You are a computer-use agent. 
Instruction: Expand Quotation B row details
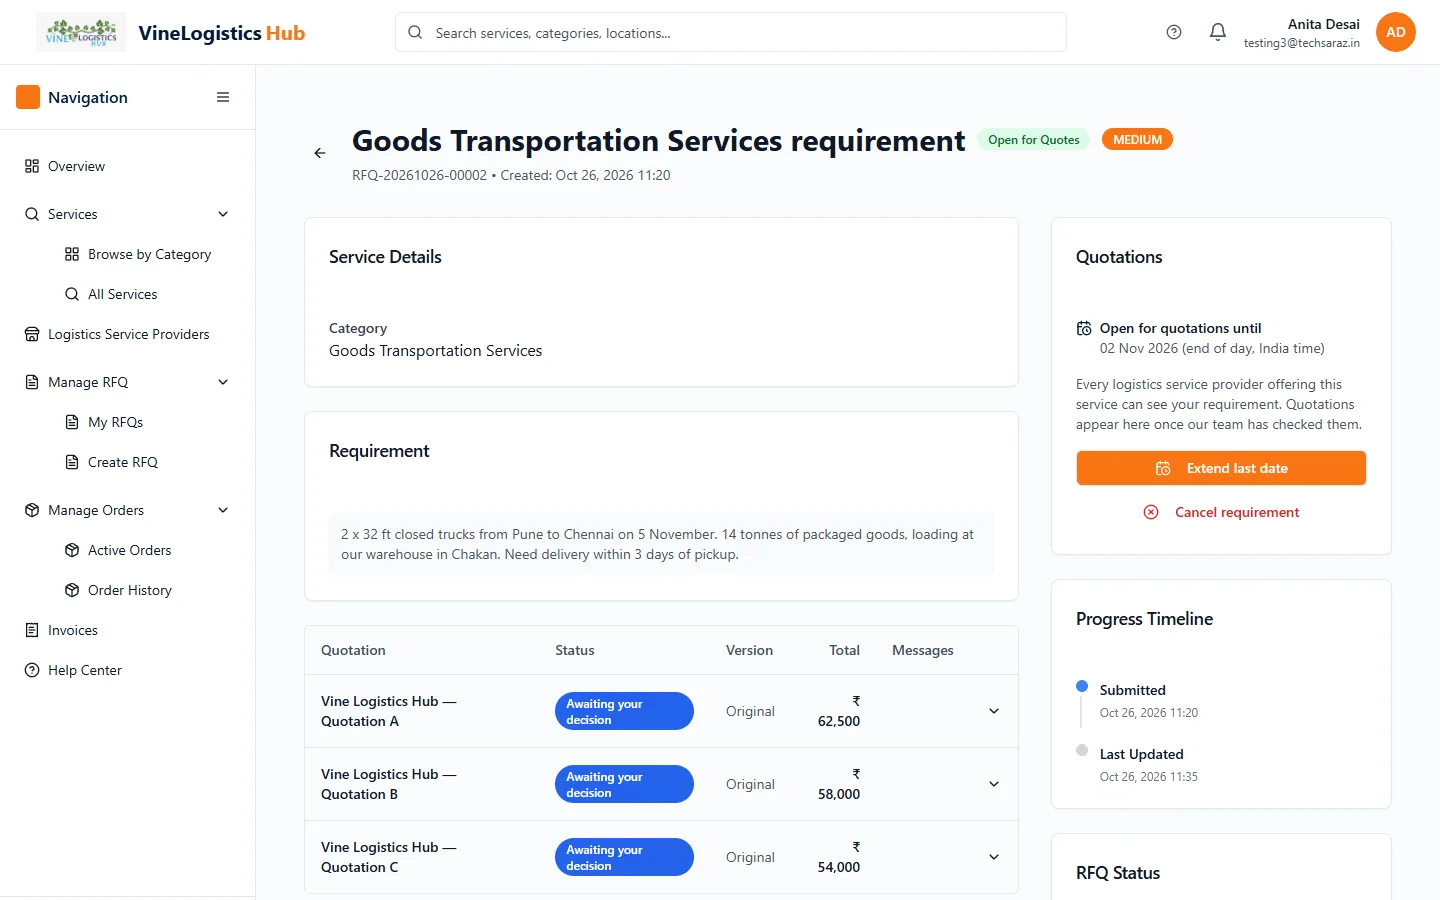tap(994, 784)
